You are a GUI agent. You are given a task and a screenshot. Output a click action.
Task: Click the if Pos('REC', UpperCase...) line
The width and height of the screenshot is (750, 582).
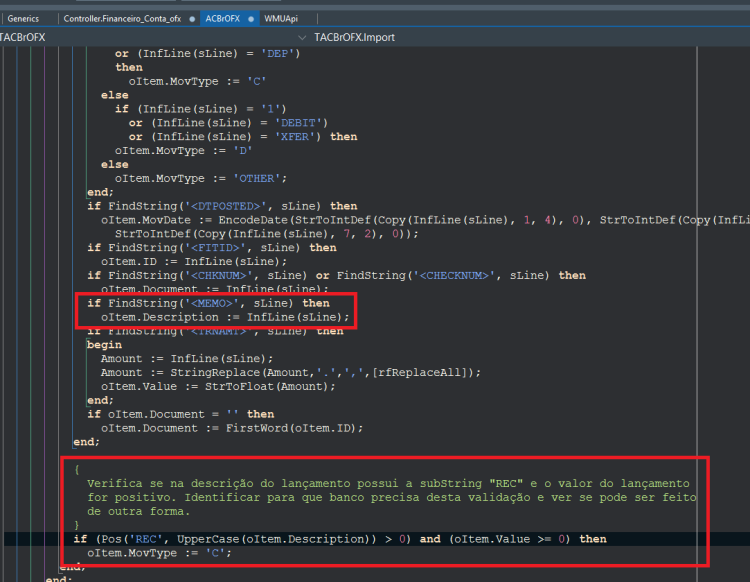[340, 539]
